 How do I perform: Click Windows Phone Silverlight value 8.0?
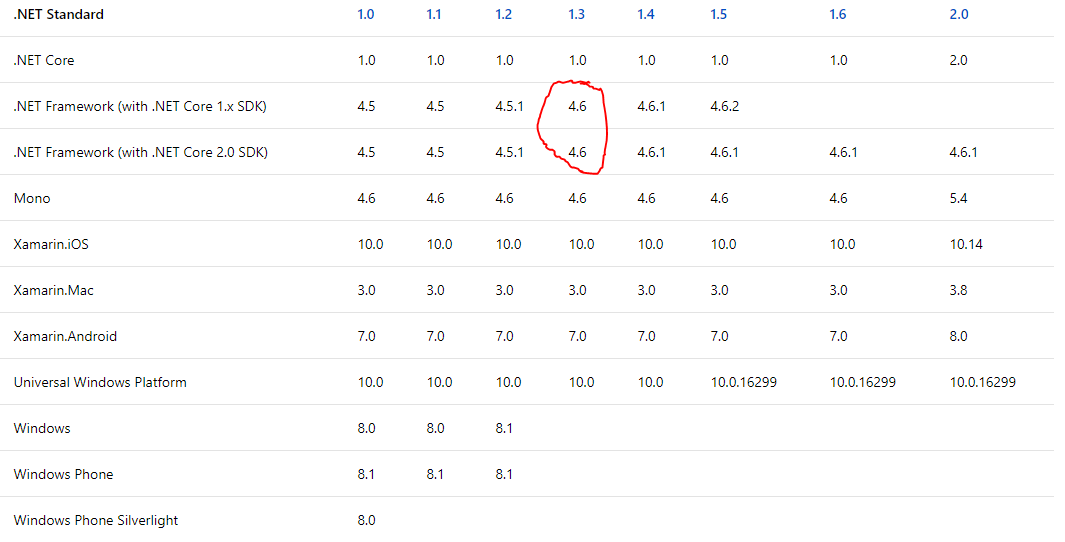366,521
